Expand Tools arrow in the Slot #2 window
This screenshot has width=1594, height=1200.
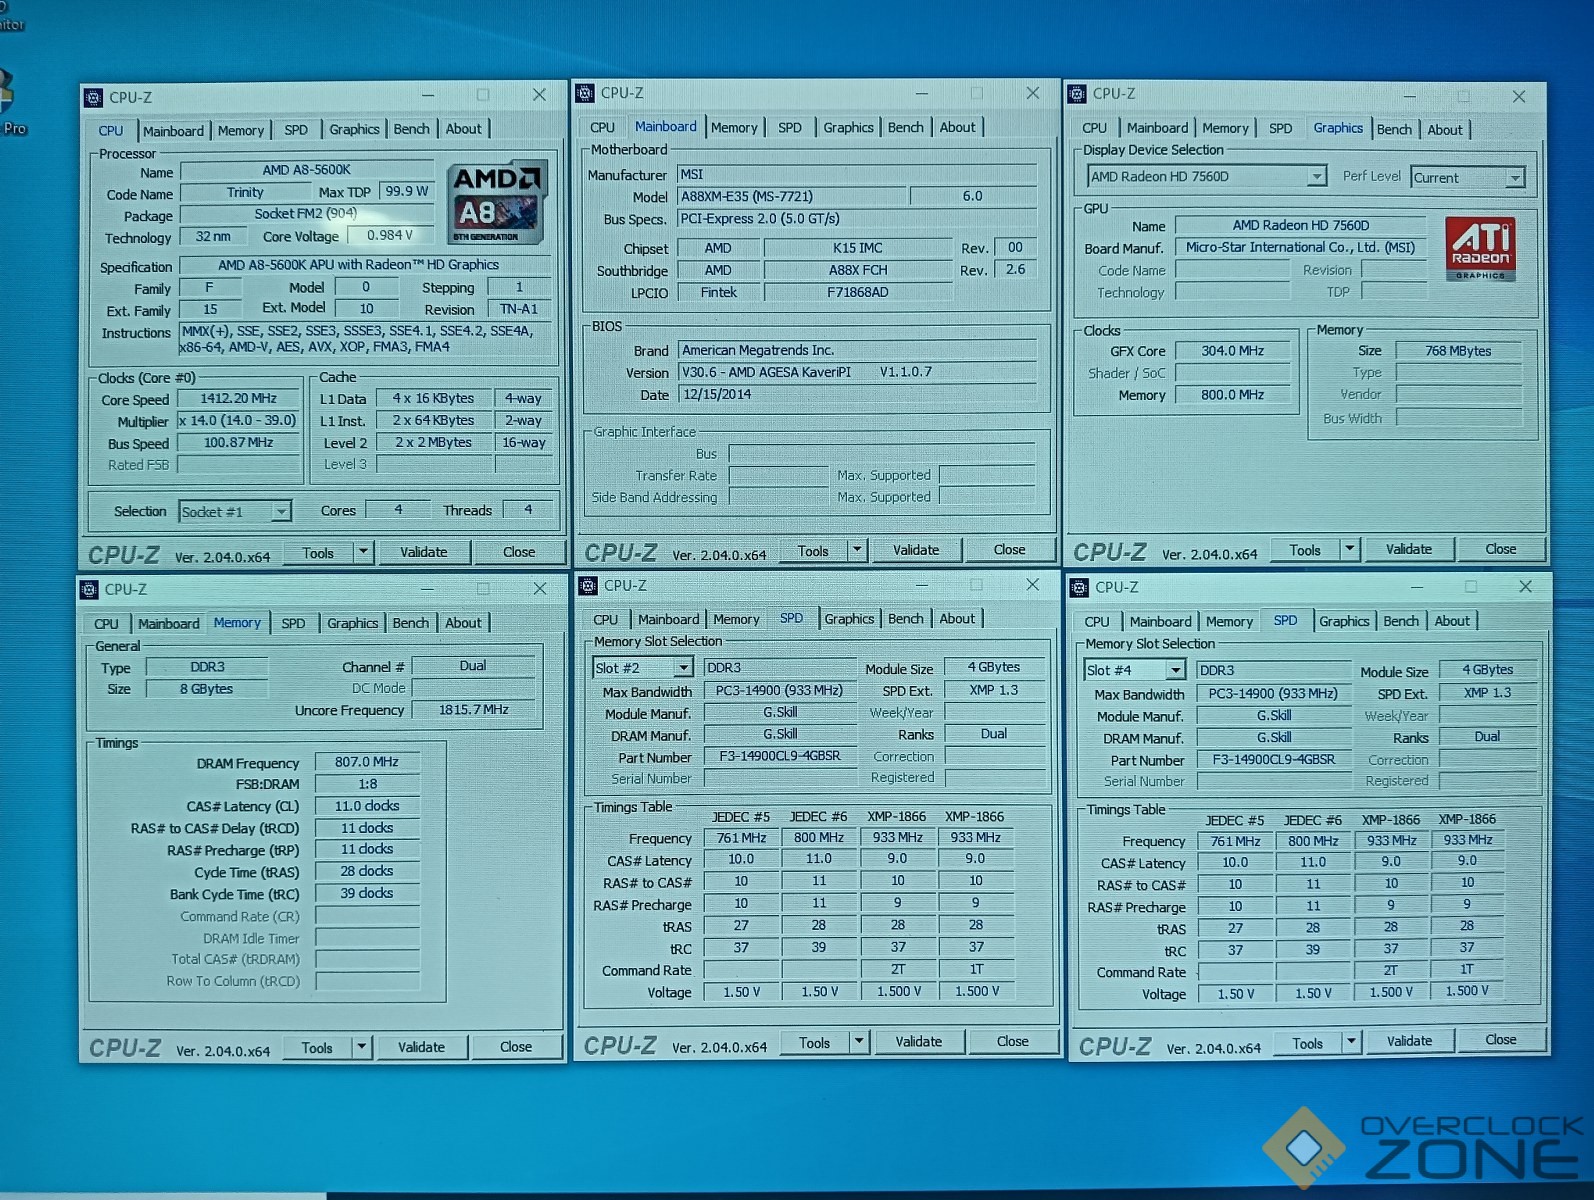click(x=858, y=1042)
